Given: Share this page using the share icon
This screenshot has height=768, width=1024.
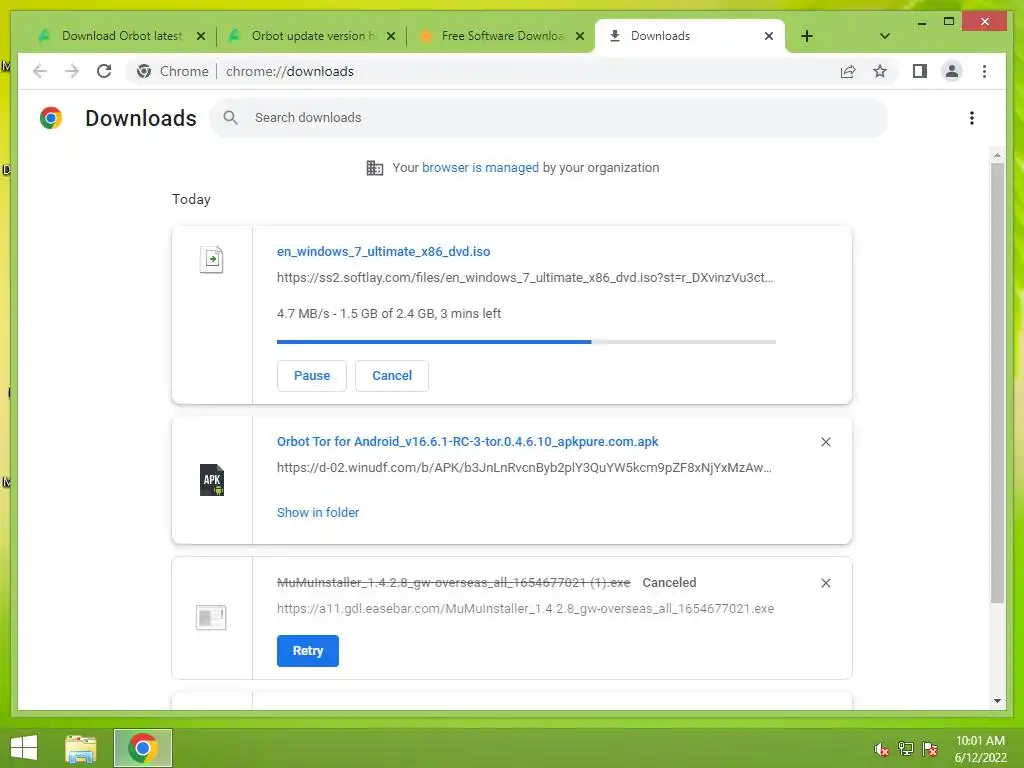Looking at the screenshot, I should point(848,71).
